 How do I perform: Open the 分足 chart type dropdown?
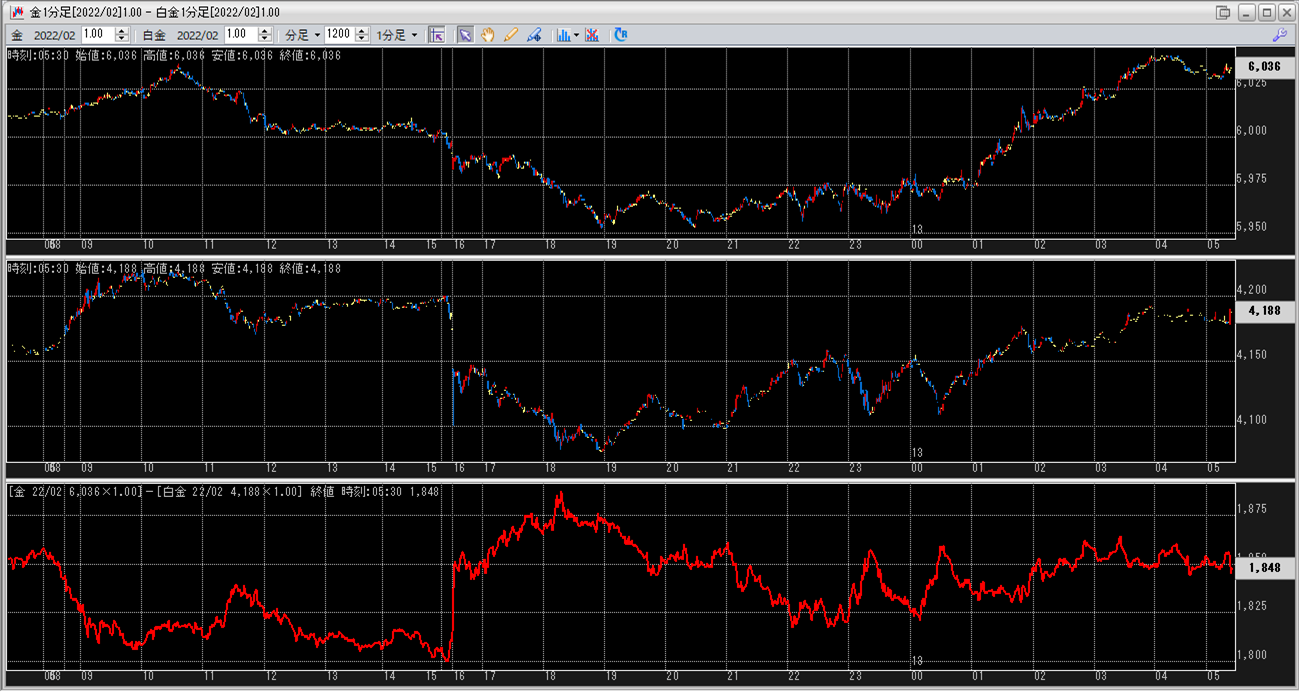pos(303,34)
